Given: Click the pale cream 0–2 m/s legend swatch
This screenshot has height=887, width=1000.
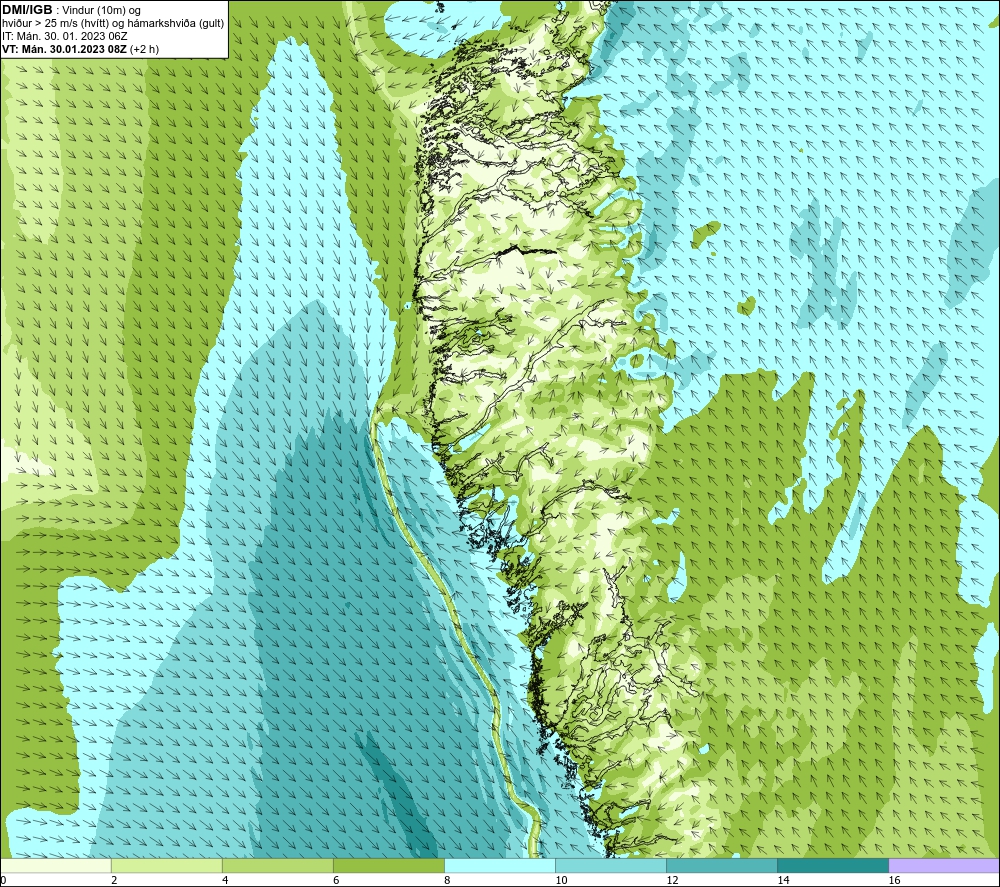Looking at the screenshot, I should point(55,865).
